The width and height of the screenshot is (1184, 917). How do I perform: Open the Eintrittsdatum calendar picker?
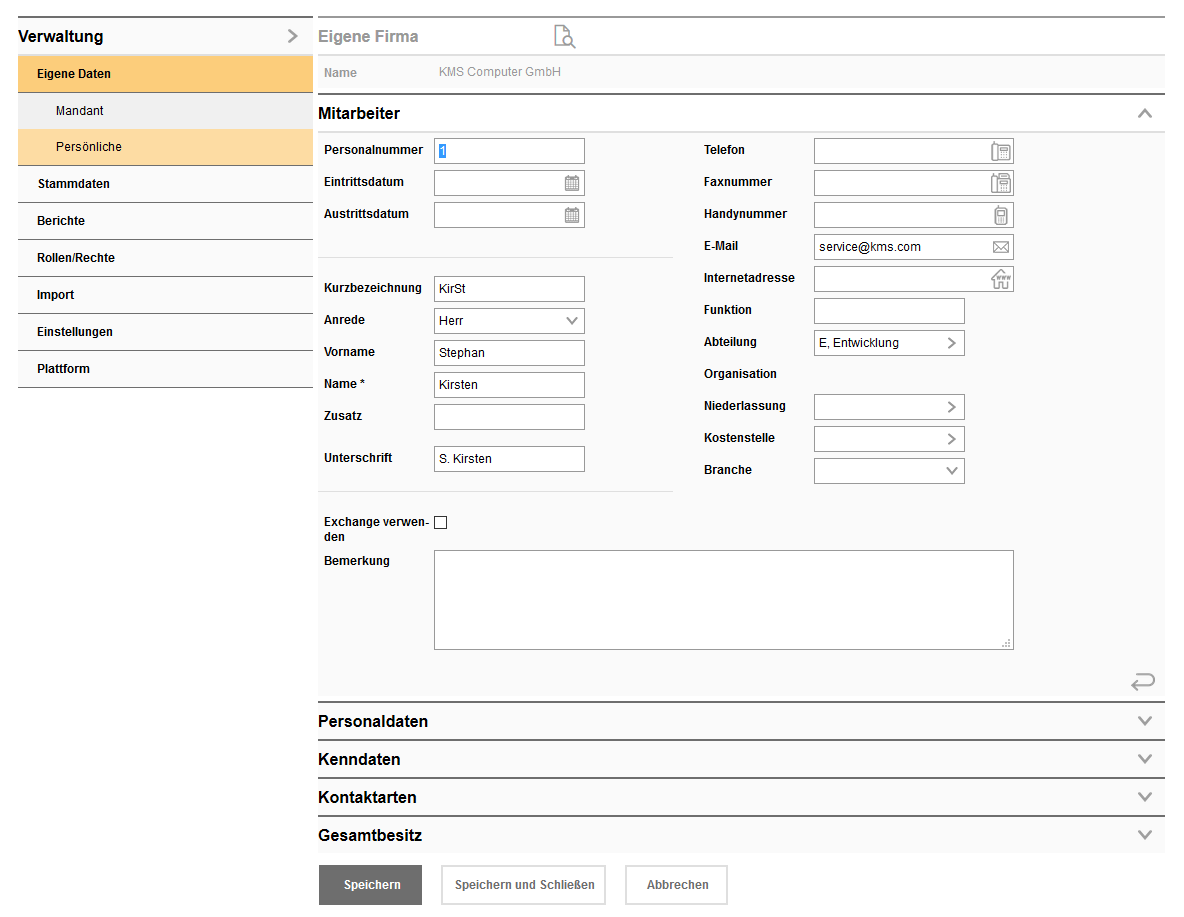572,183
